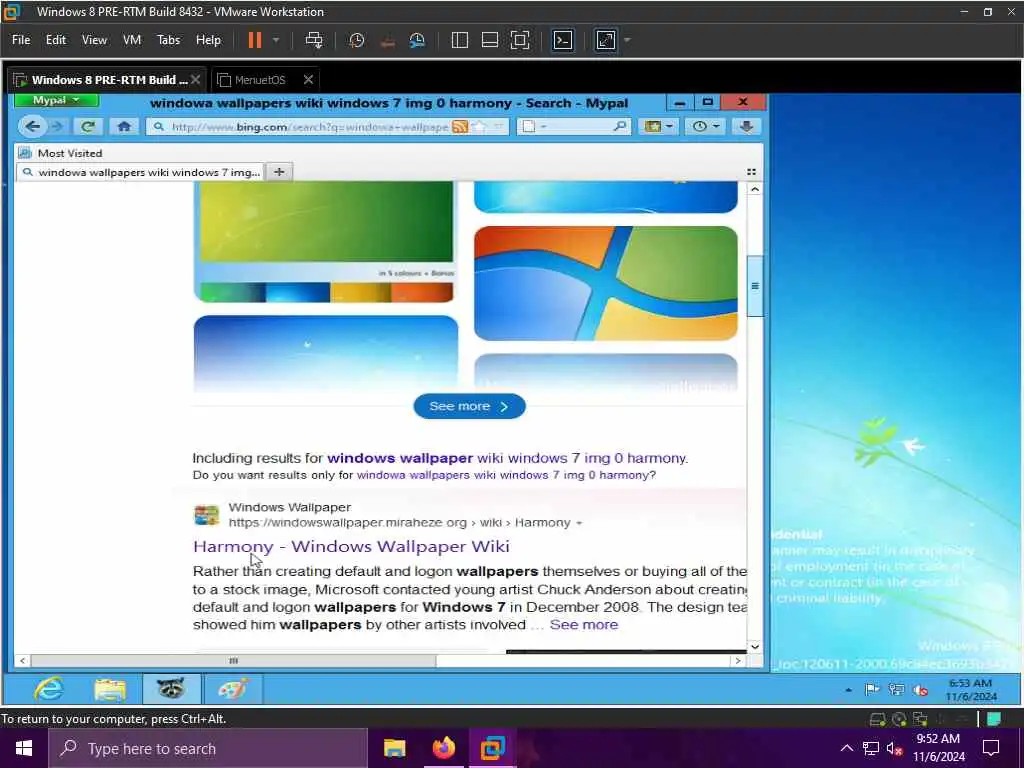Subscribe via the RSS feed icon
This screenshot has width=1024, height=768.
coord(460,127)
